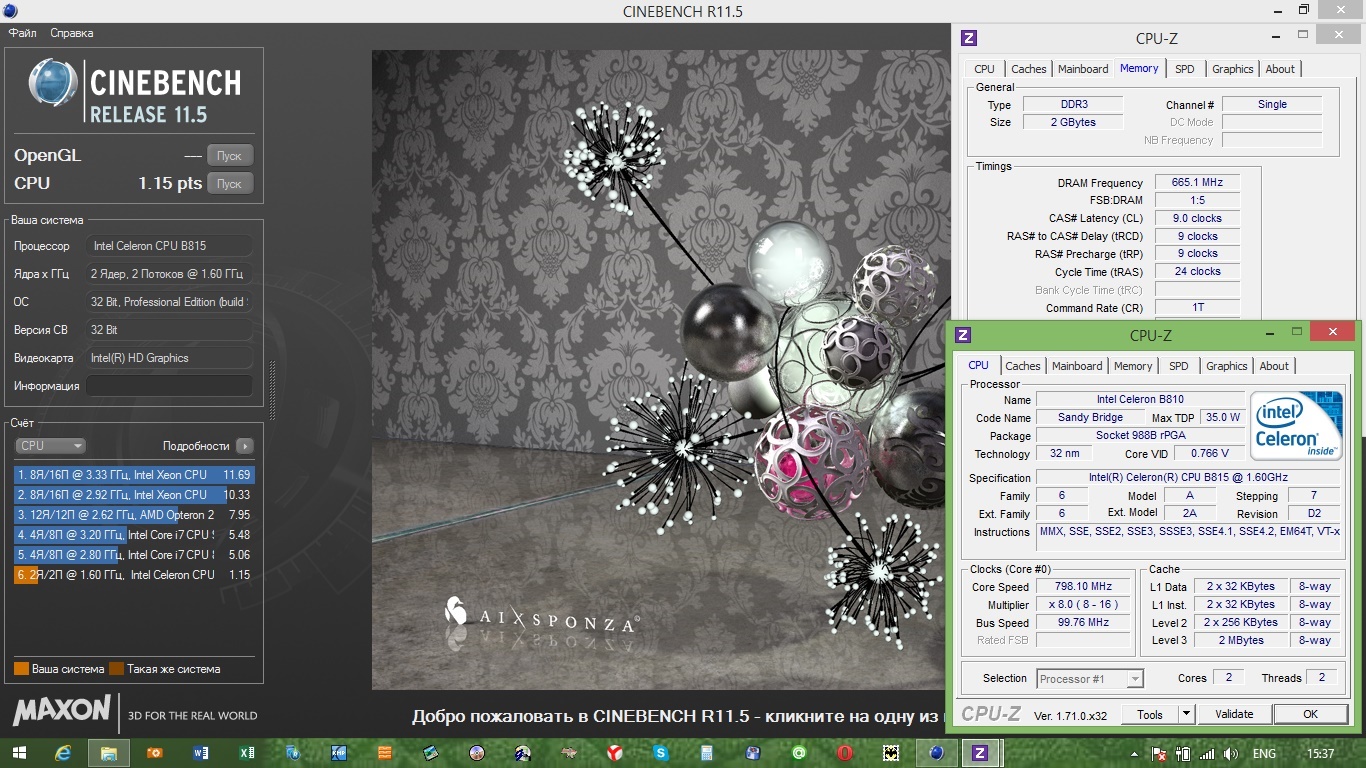The height and width of the screenshot is (768, 1366).
Task: Click the taskbar clock 15:37
Action: click(x=1320, y=753)
